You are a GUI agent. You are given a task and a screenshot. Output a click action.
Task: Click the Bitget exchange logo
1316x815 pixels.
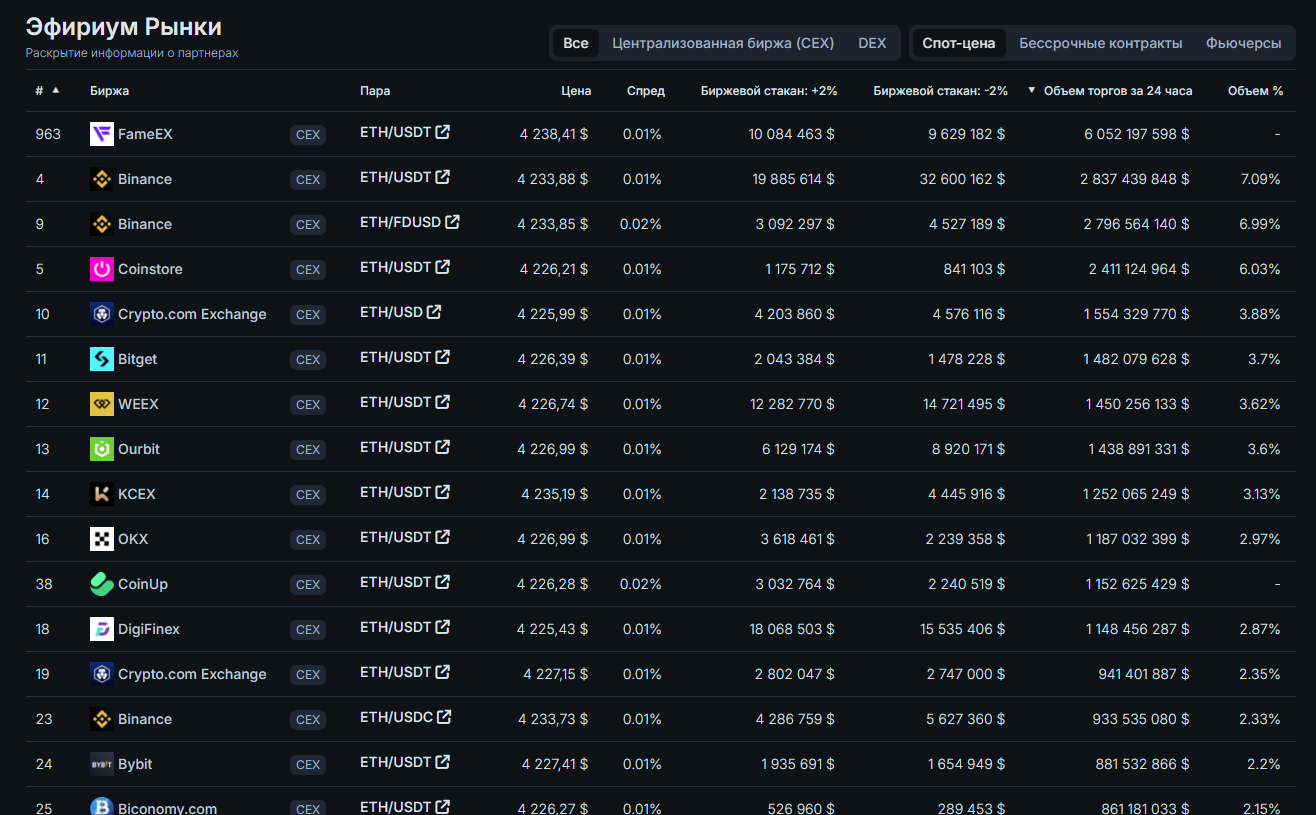click(x=102, y=359)
